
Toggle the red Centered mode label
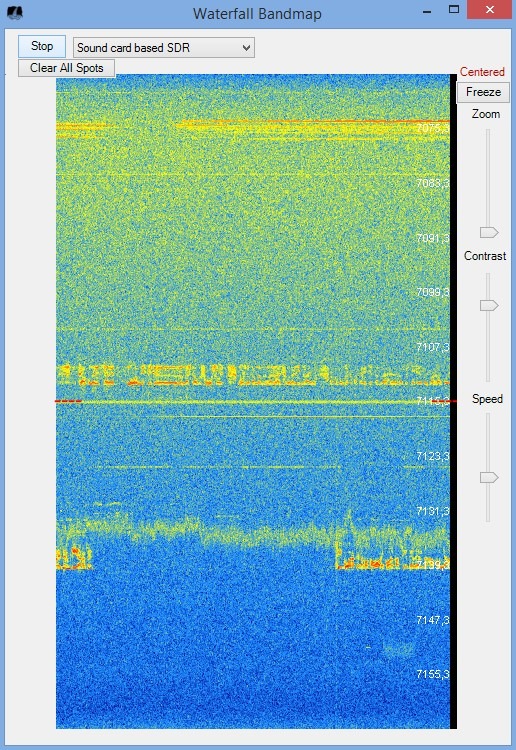[x=482, y=72]
